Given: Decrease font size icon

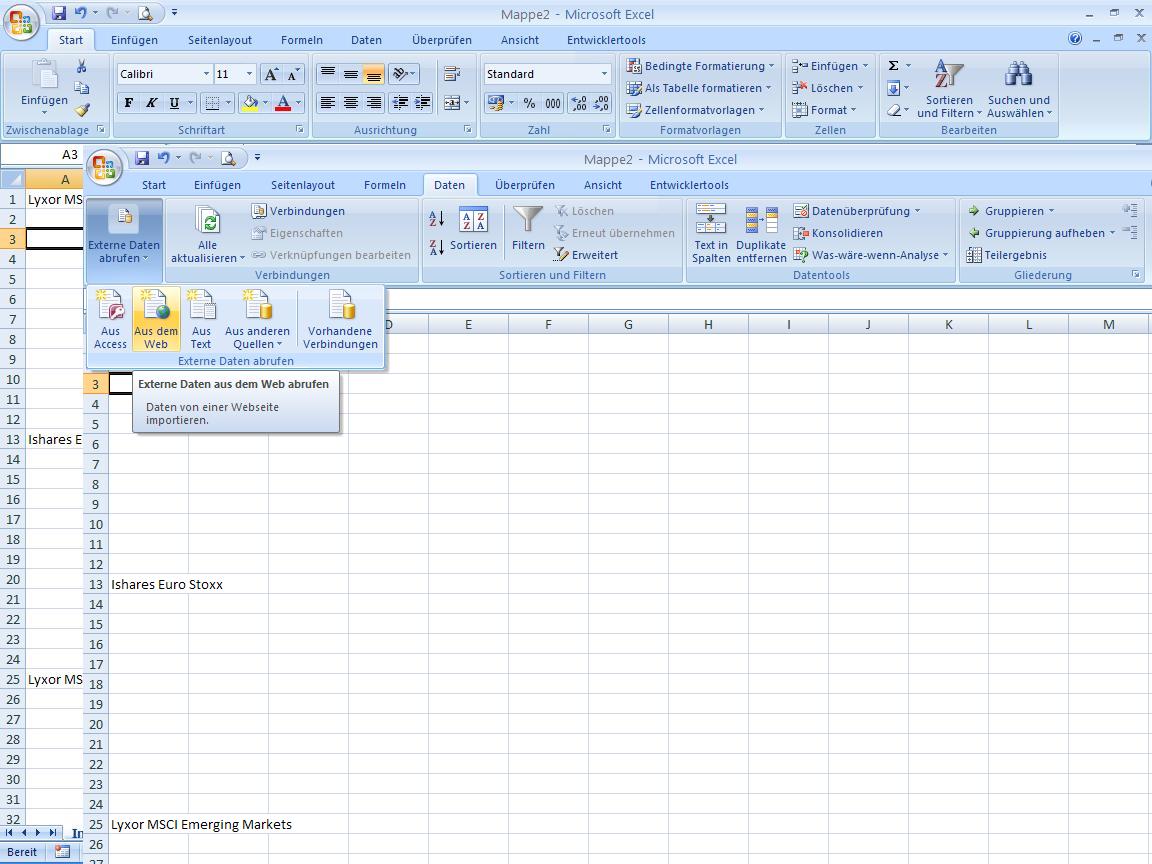Looking at the screenshot, I should click(x=293, y=74).
